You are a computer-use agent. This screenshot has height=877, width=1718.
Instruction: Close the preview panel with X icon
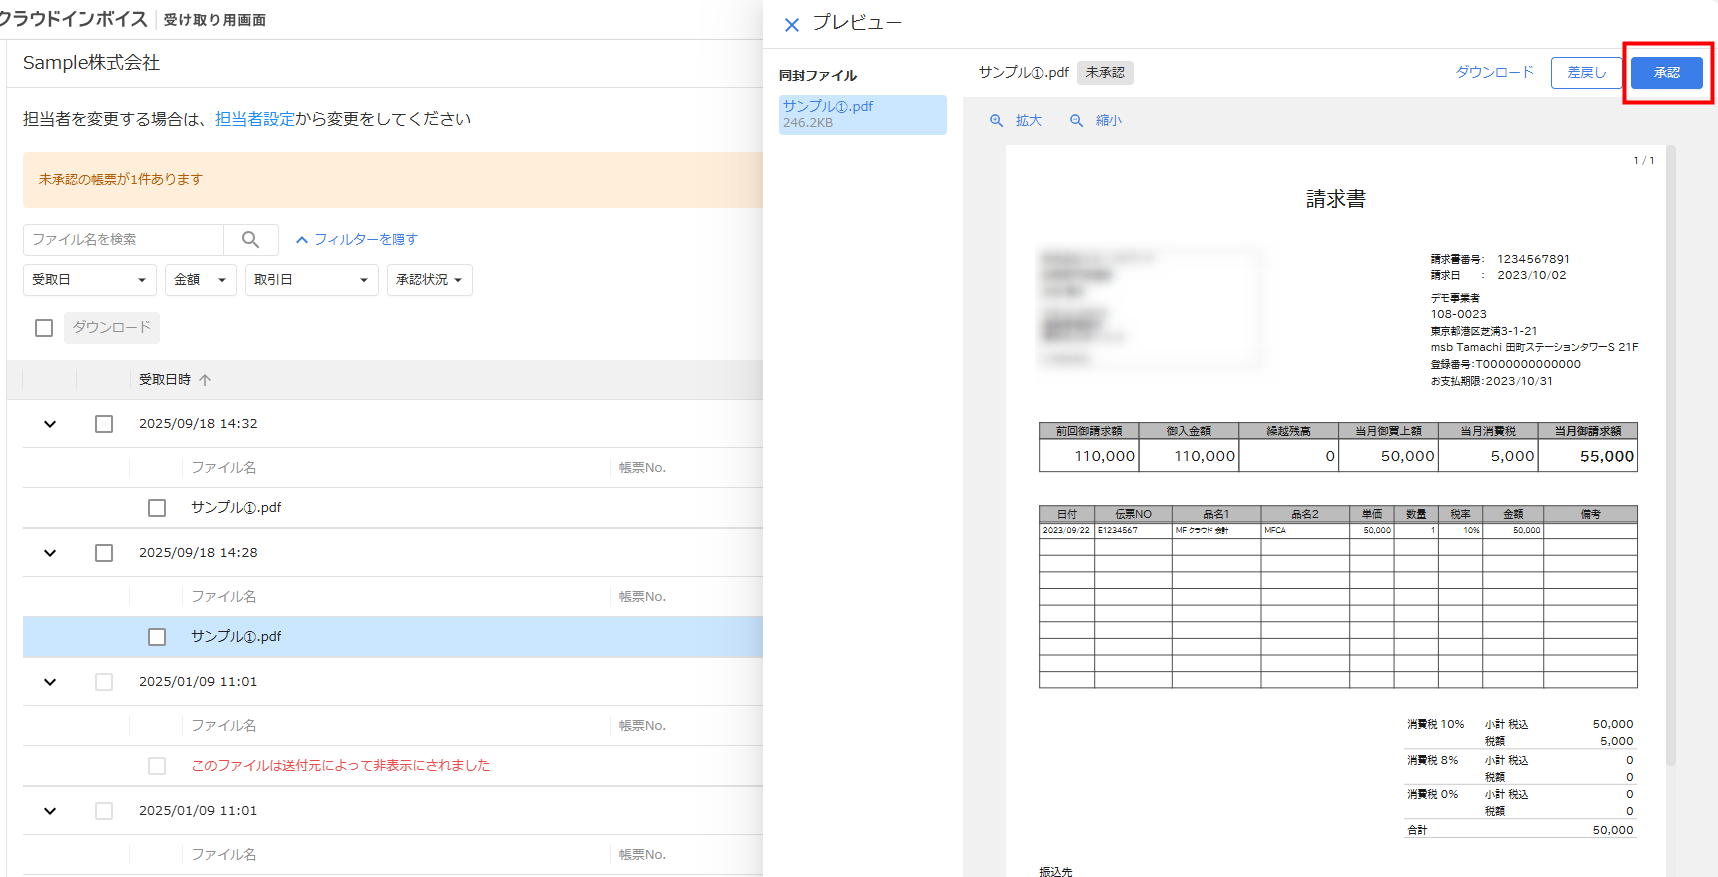point(791,25)
